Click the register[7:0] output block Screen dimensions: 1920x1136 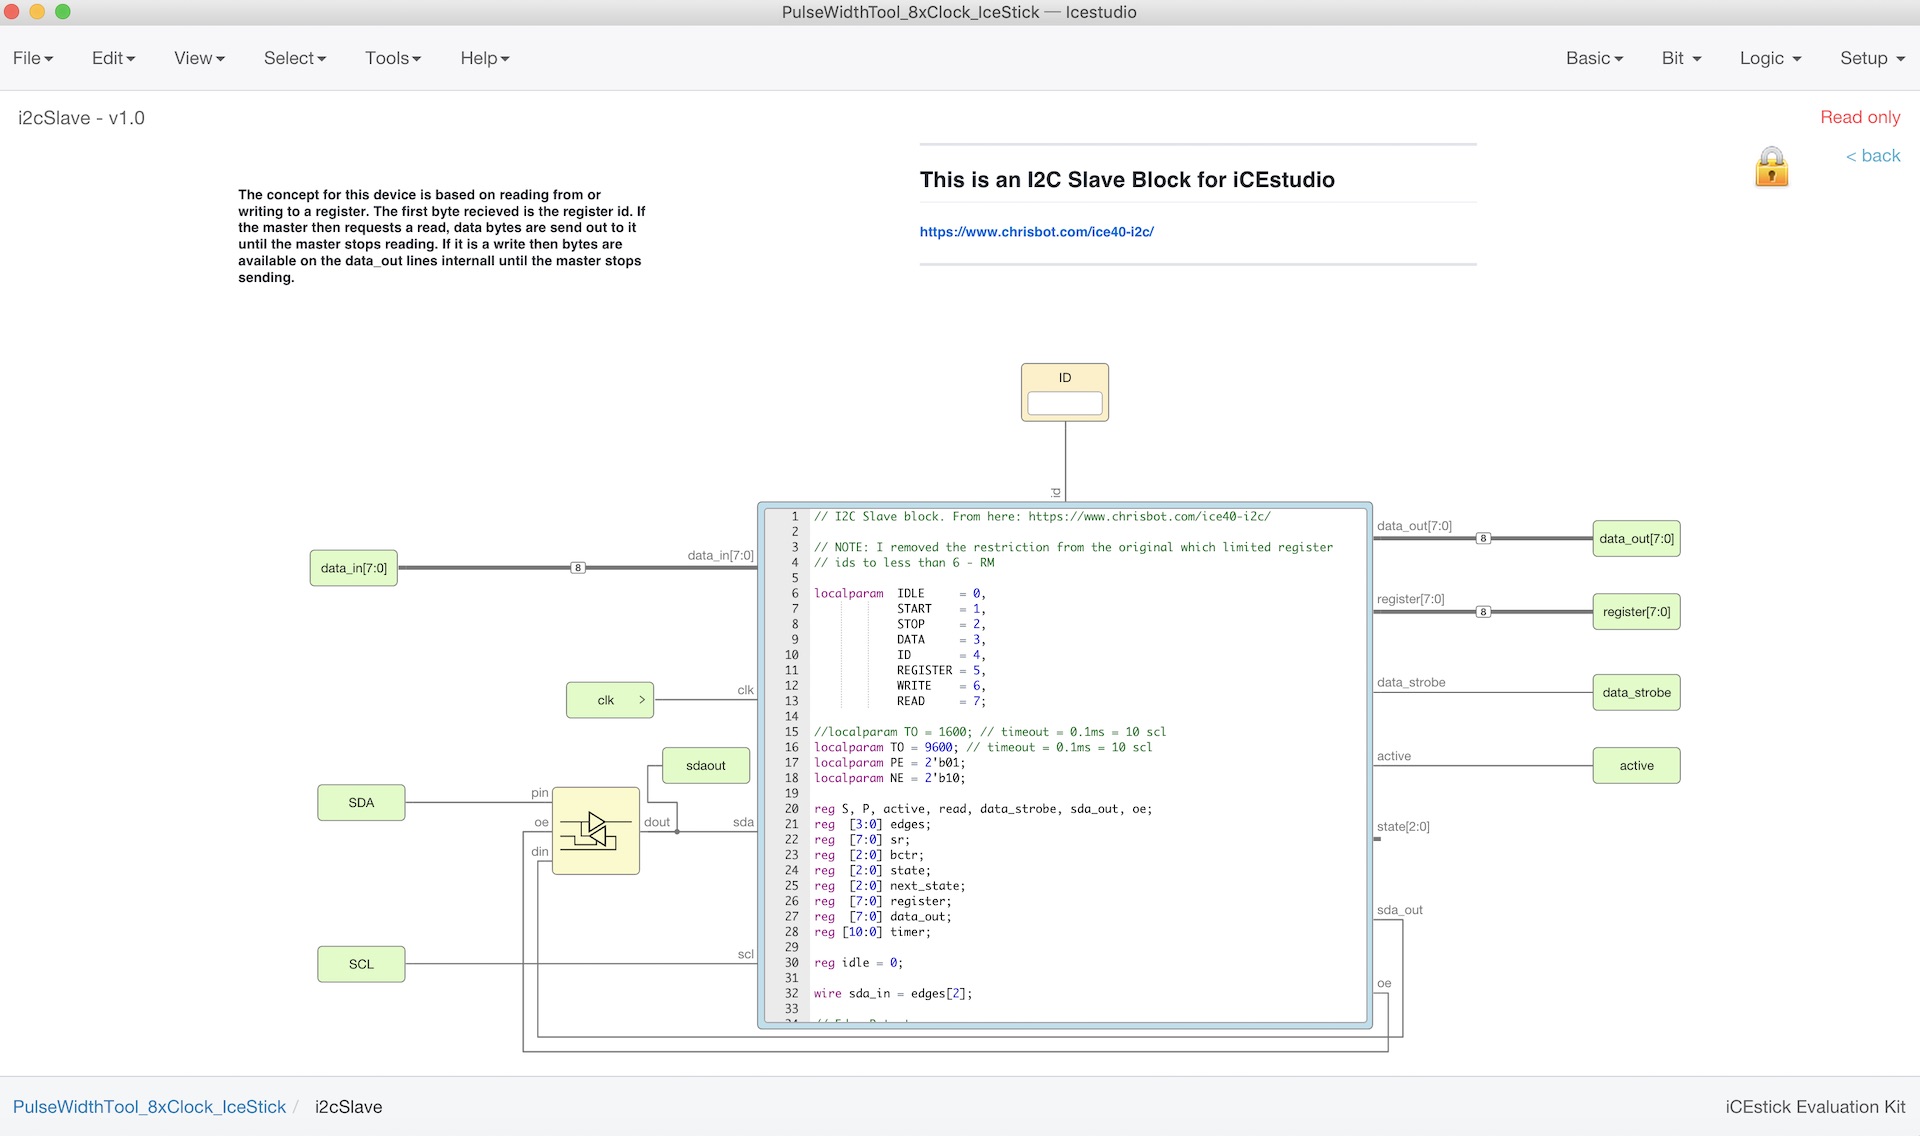[1635, 612]
